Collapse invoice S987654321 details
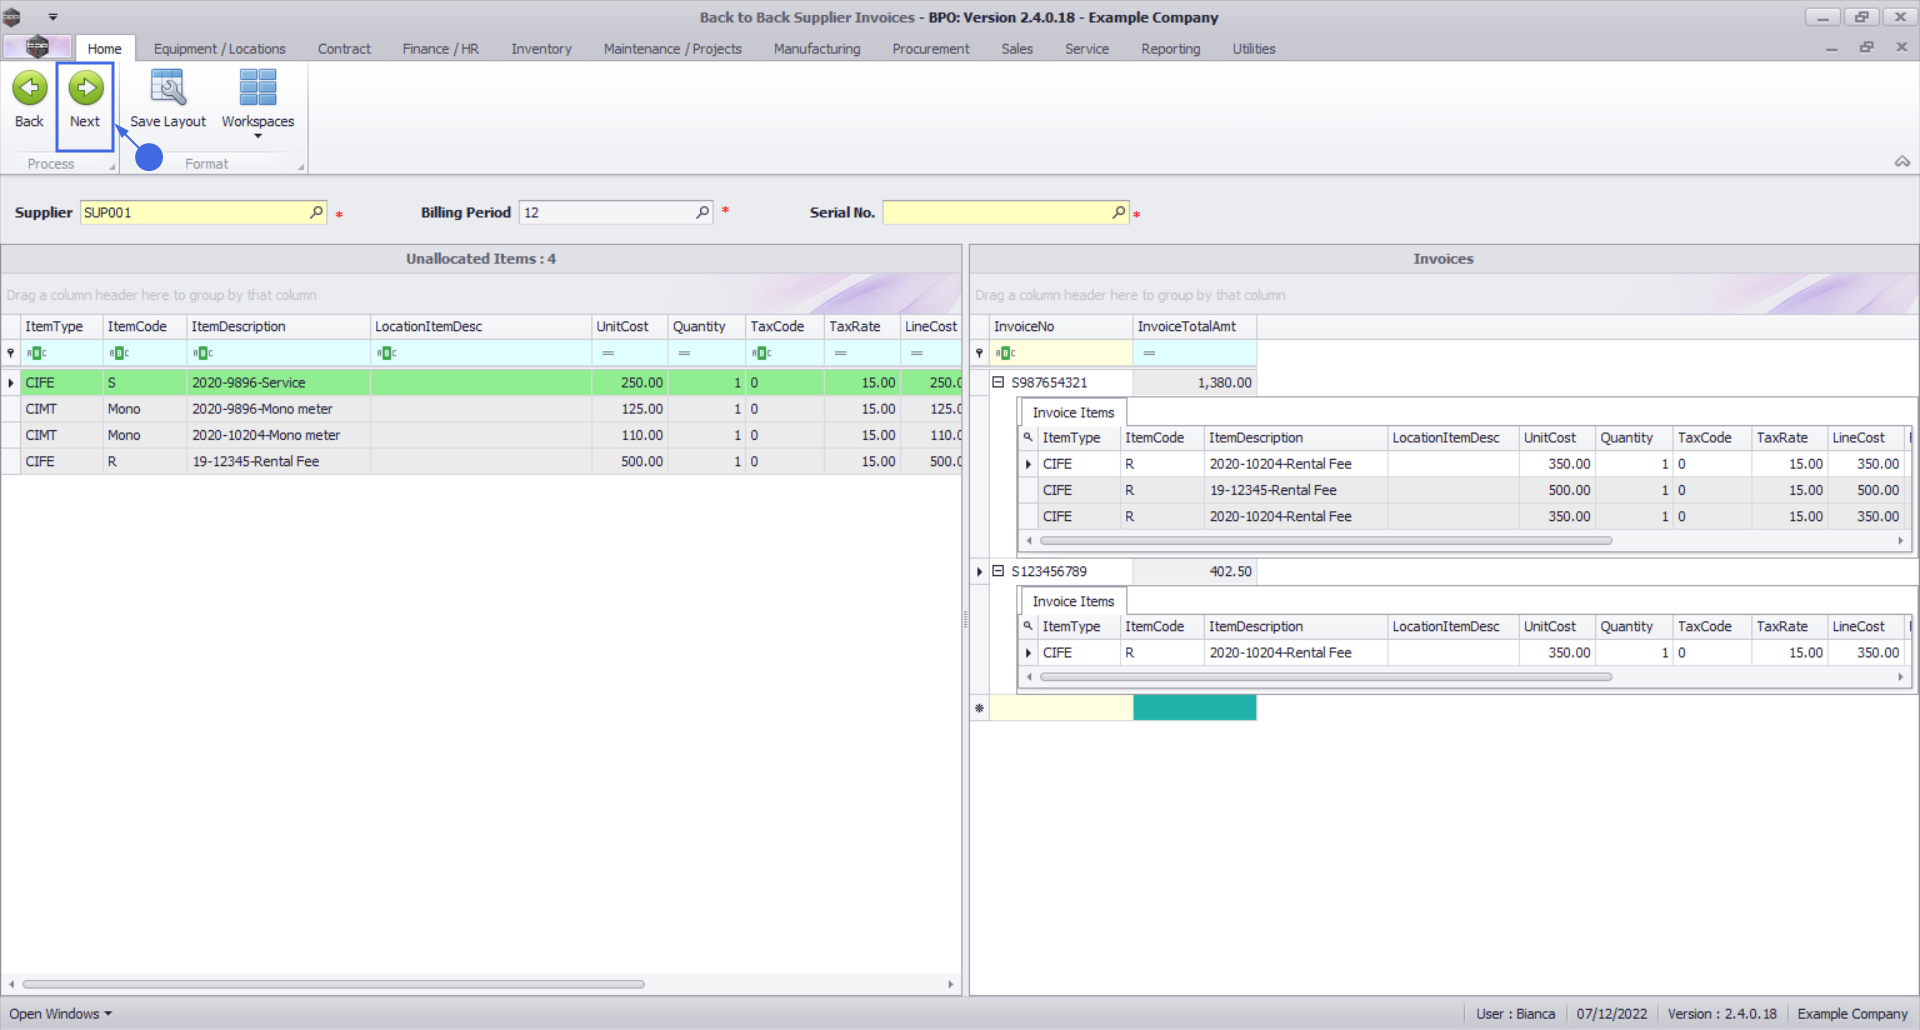1920x1030 pixels. coord(998,382)
